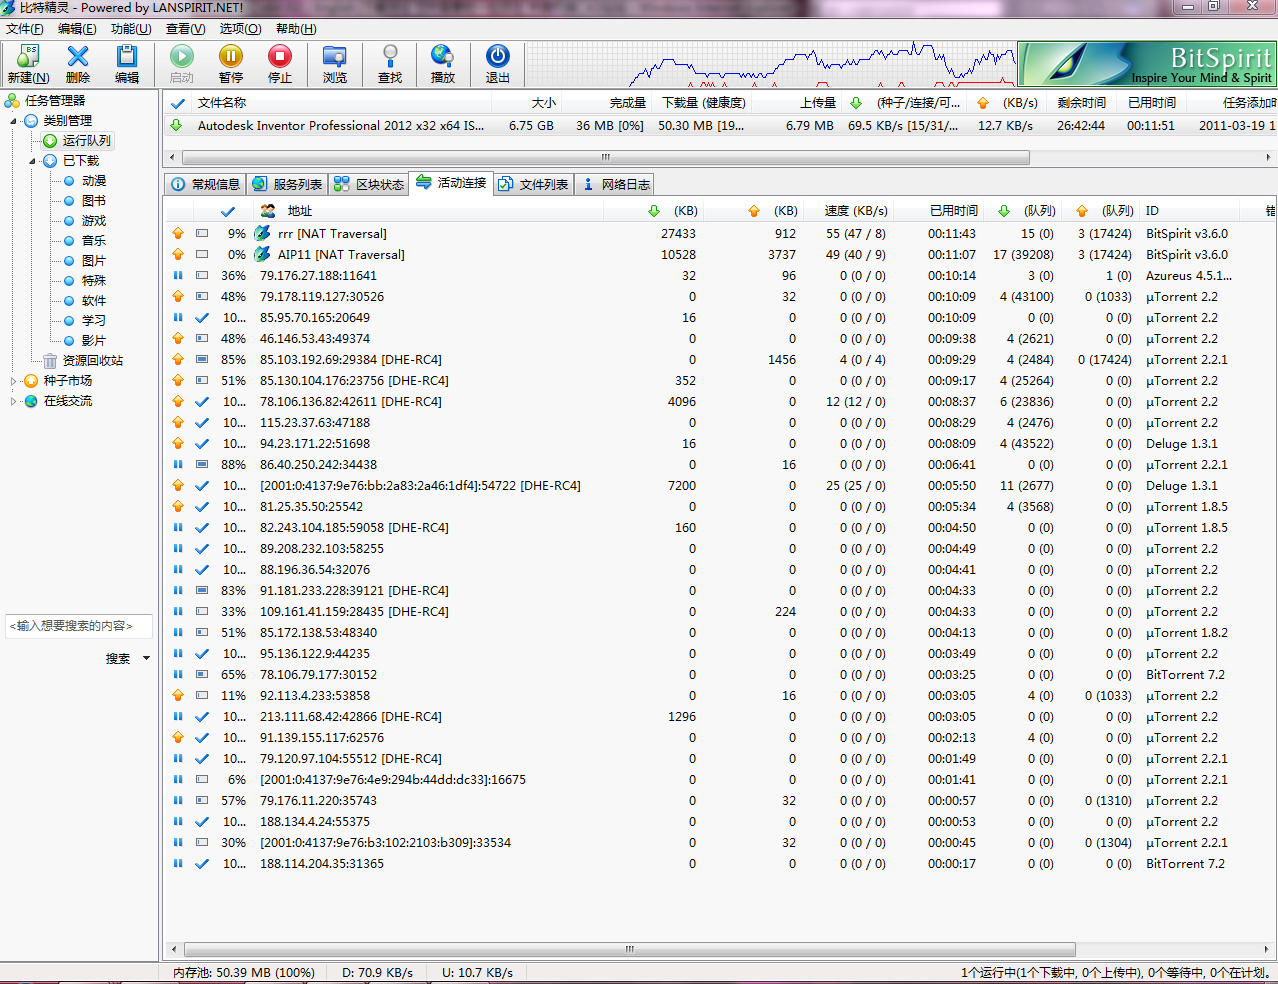This screenshot has width=1278, height=984.
Task: Click the NAT icon beside peer AIP11
Action: point(263,254)
